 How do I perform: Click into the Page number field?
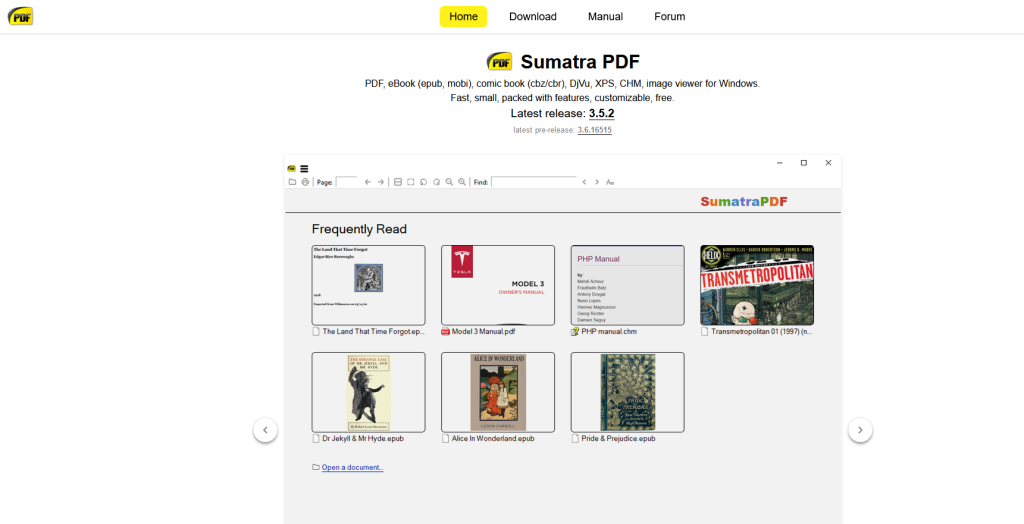346,182
